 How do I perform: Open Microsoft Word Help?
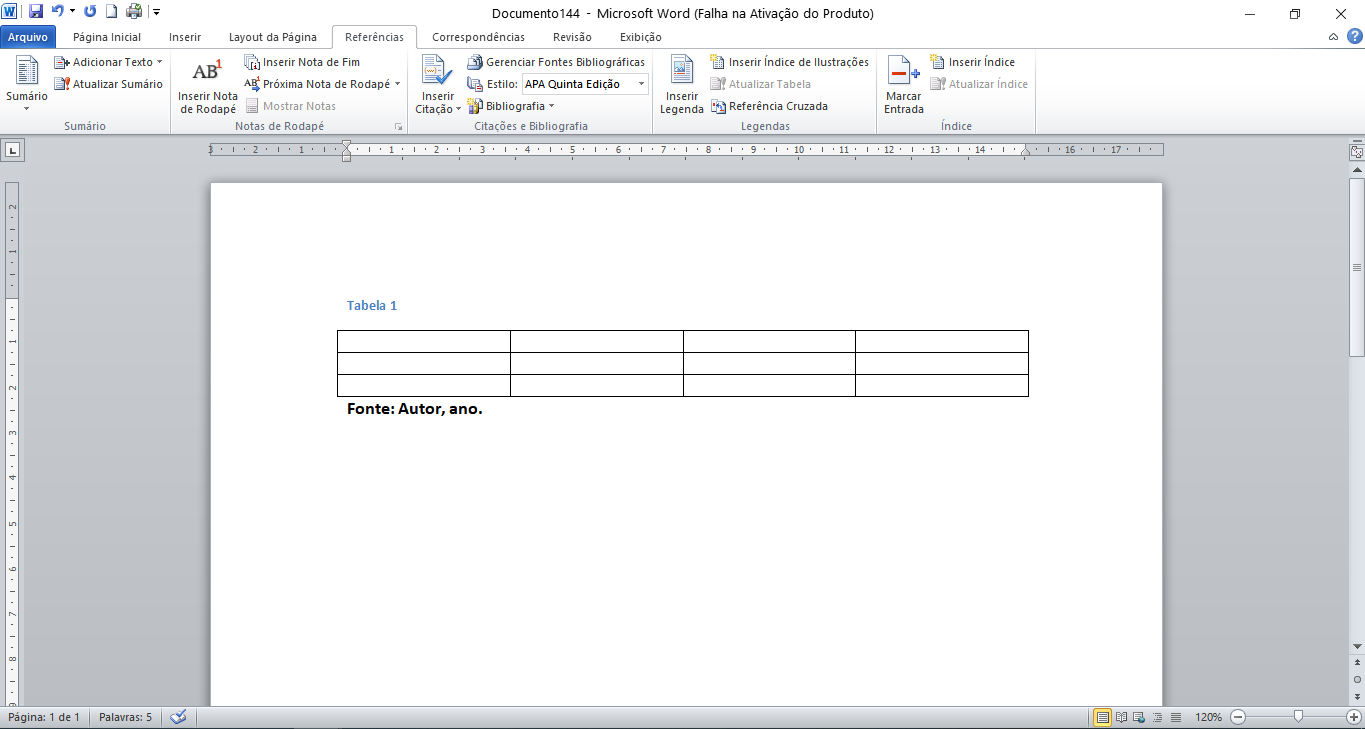click(x=1354, y=37)
